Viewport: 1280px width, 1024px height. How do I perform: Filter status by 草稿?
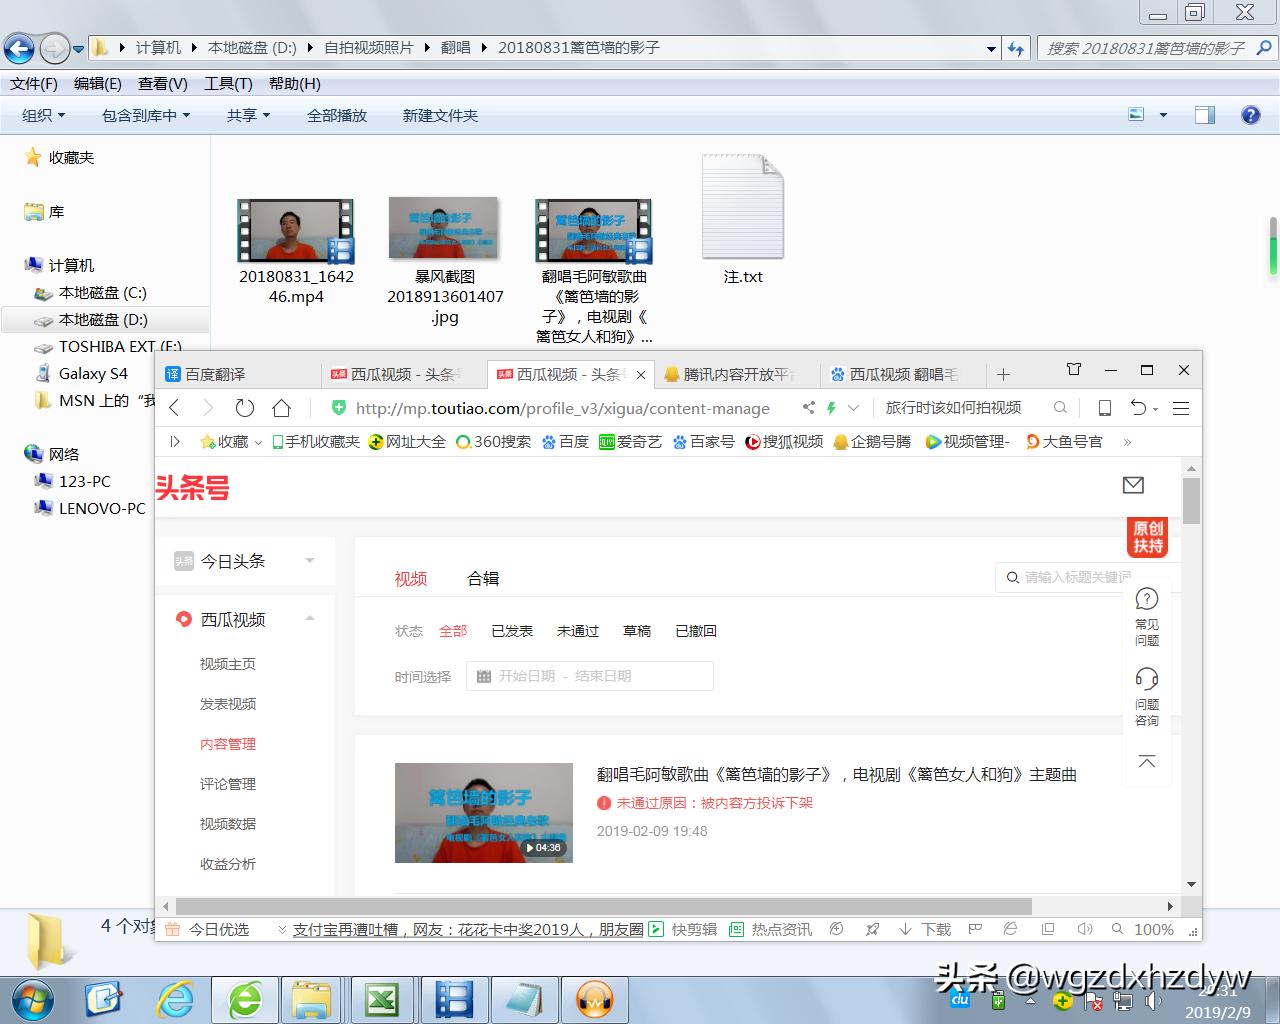point(637,631)
